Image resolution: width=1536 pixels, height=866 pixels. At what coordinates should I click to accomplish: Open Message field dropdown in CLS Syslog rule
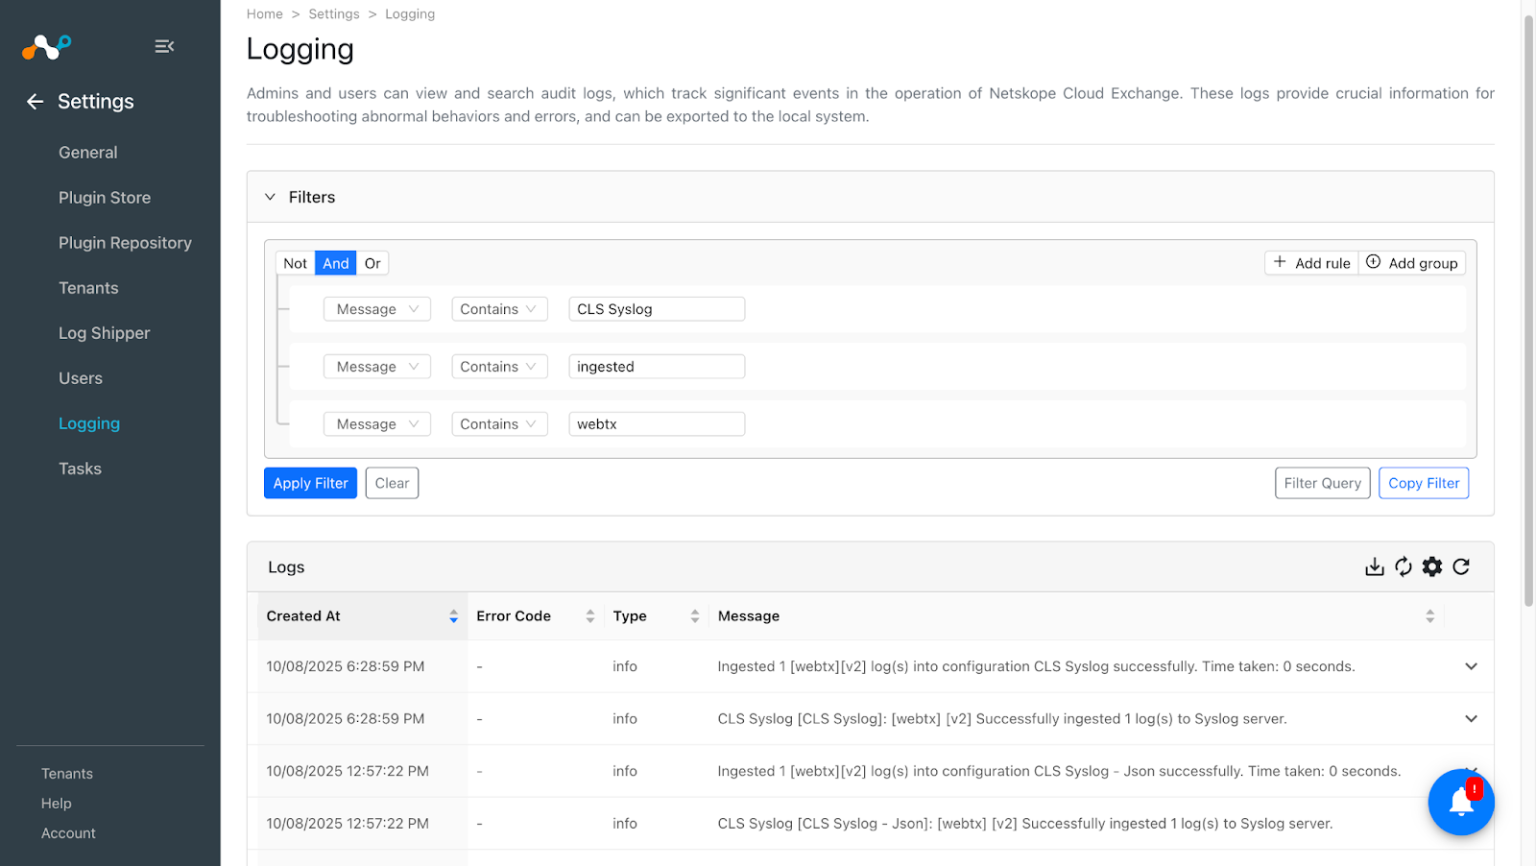[377, 309]
